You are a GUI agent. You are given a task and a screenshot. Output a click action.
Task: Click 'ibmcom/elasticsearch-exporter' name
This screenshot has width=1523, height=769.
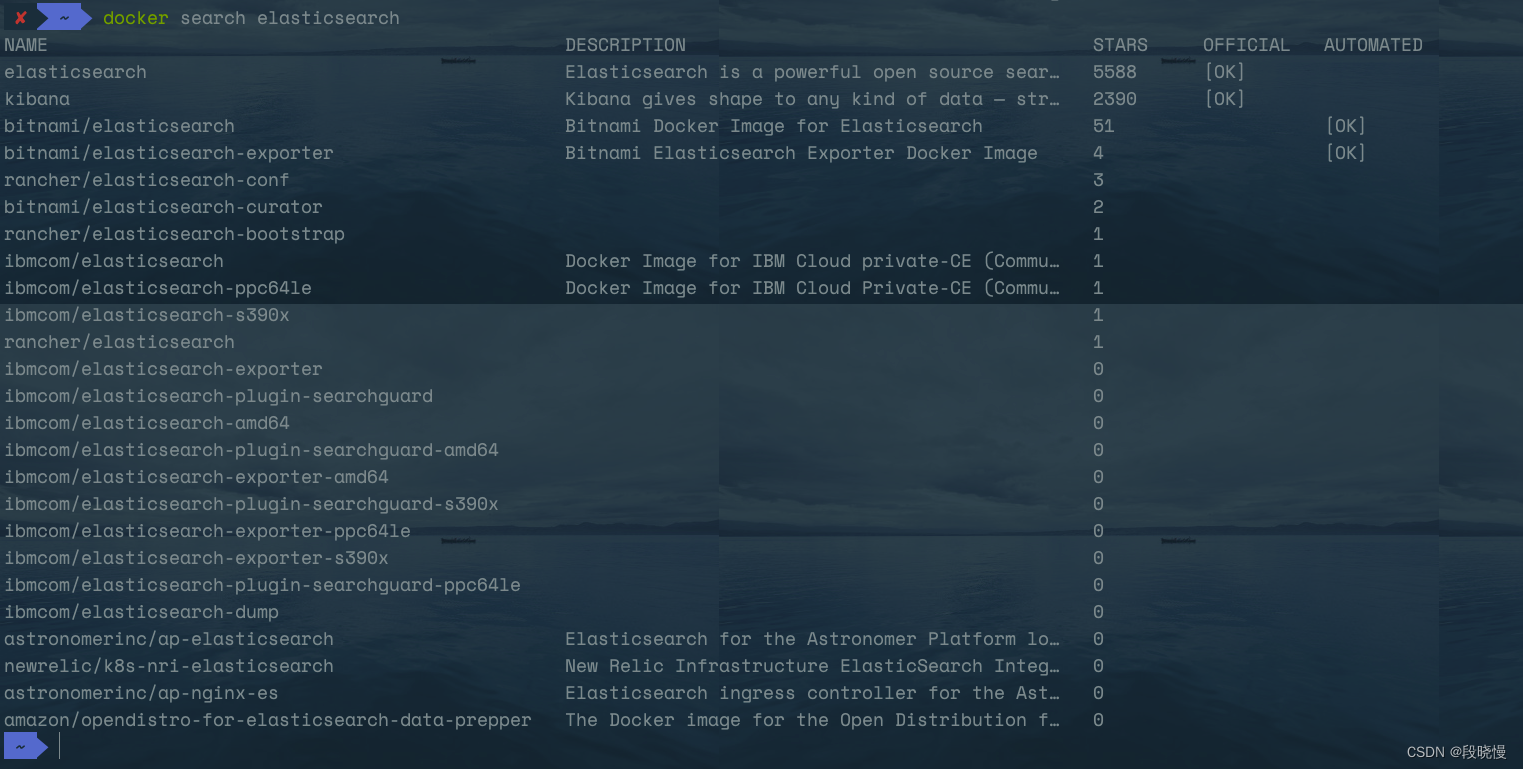pyautogui.click(x=163, y=369)
